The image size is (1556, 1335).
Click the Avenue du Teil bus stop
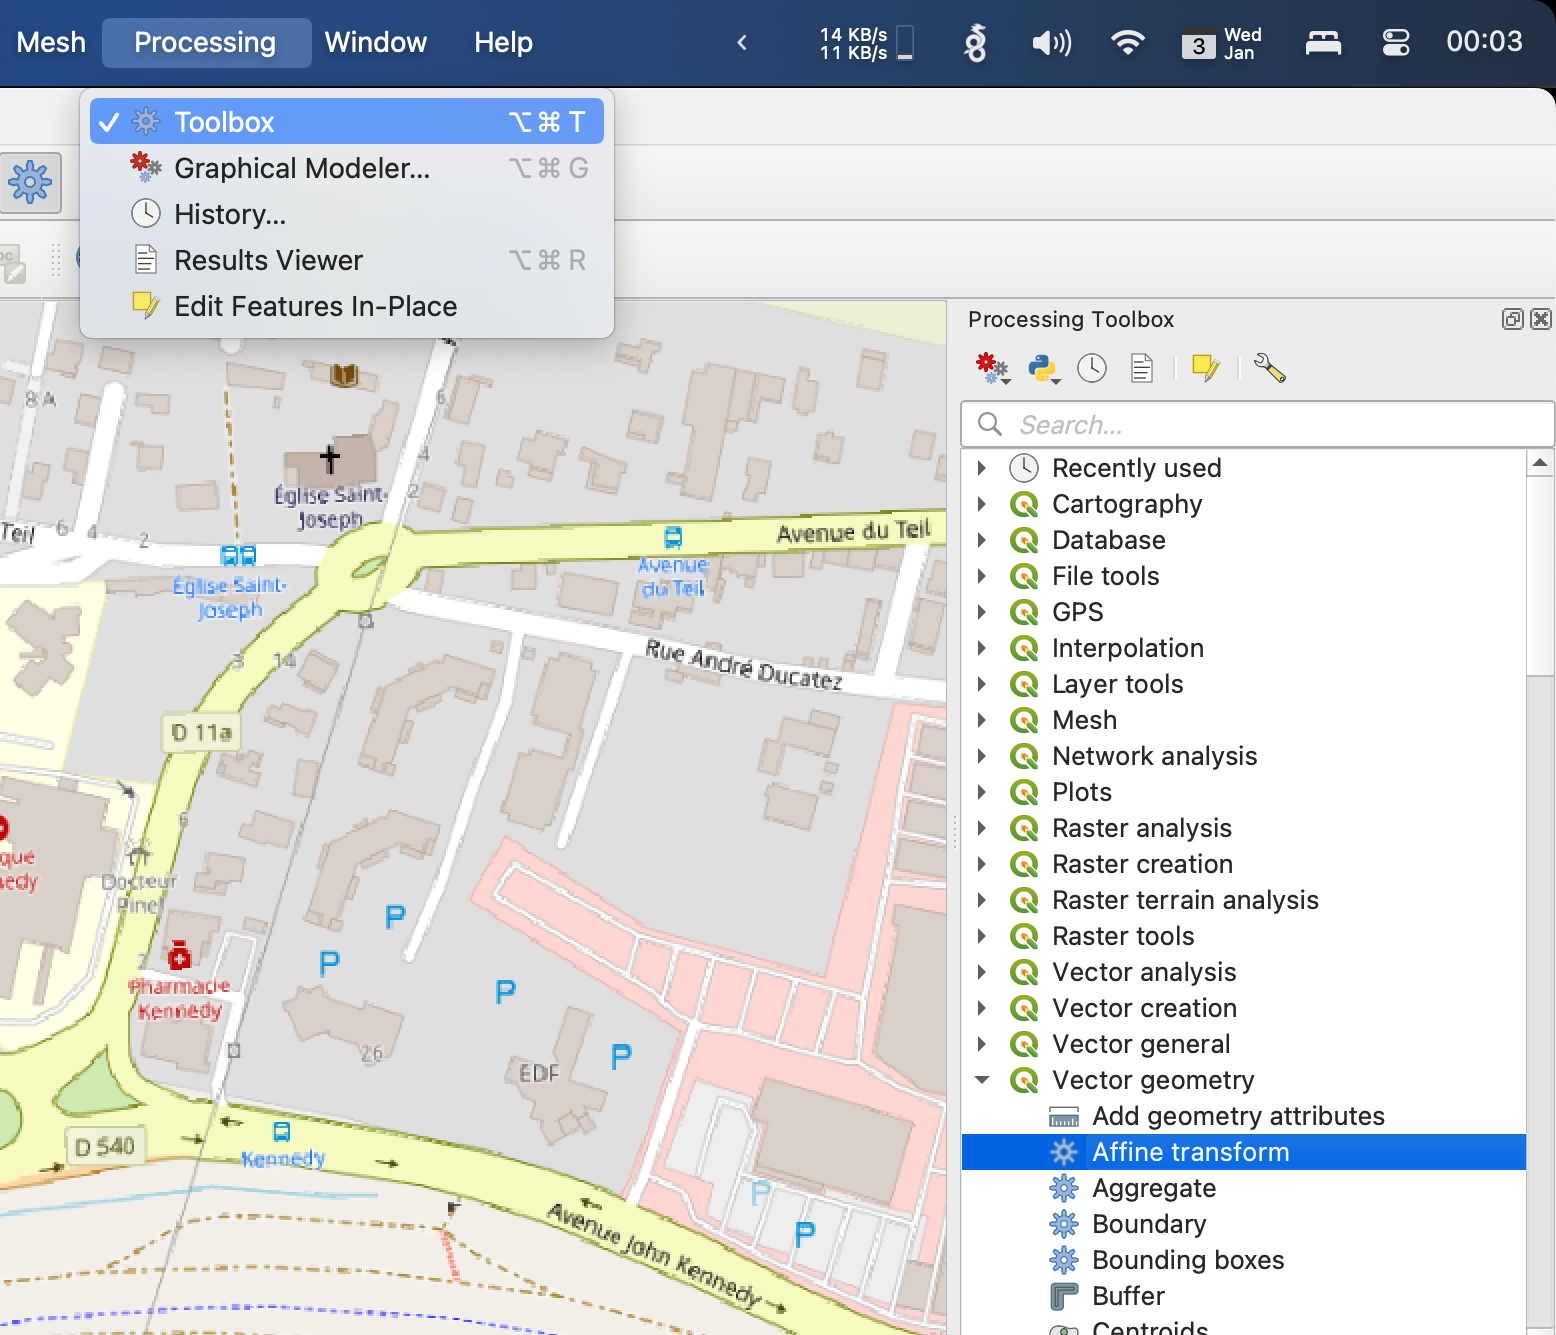click(x=673, y=538)
